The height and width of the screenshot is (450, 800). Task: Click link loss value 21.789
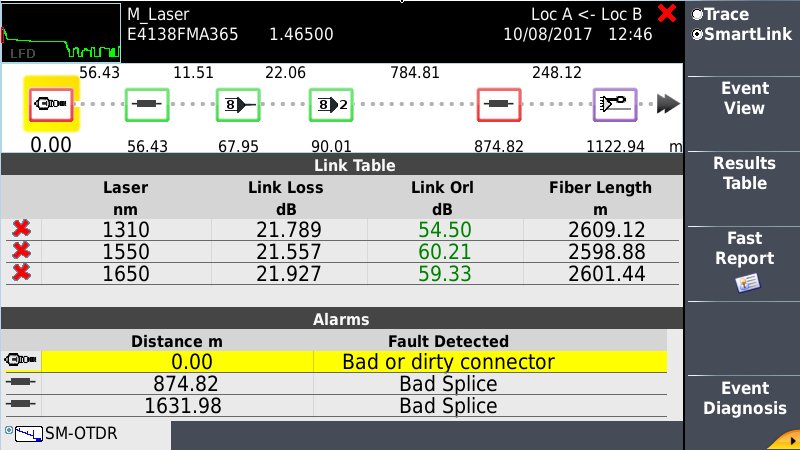(289, 230)
